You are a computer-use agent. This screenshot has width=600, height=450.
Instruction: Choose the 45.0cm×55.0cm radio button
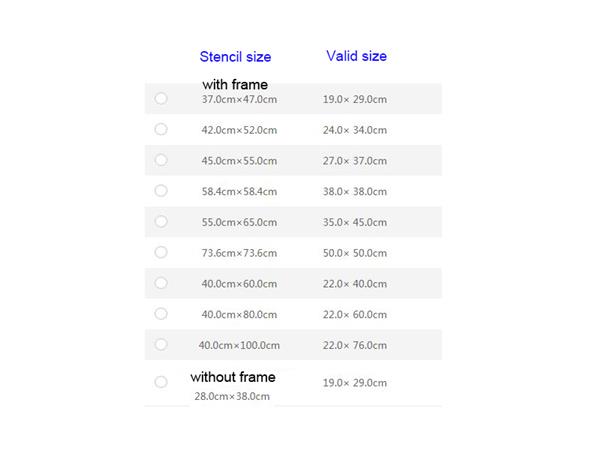[161, 160]
